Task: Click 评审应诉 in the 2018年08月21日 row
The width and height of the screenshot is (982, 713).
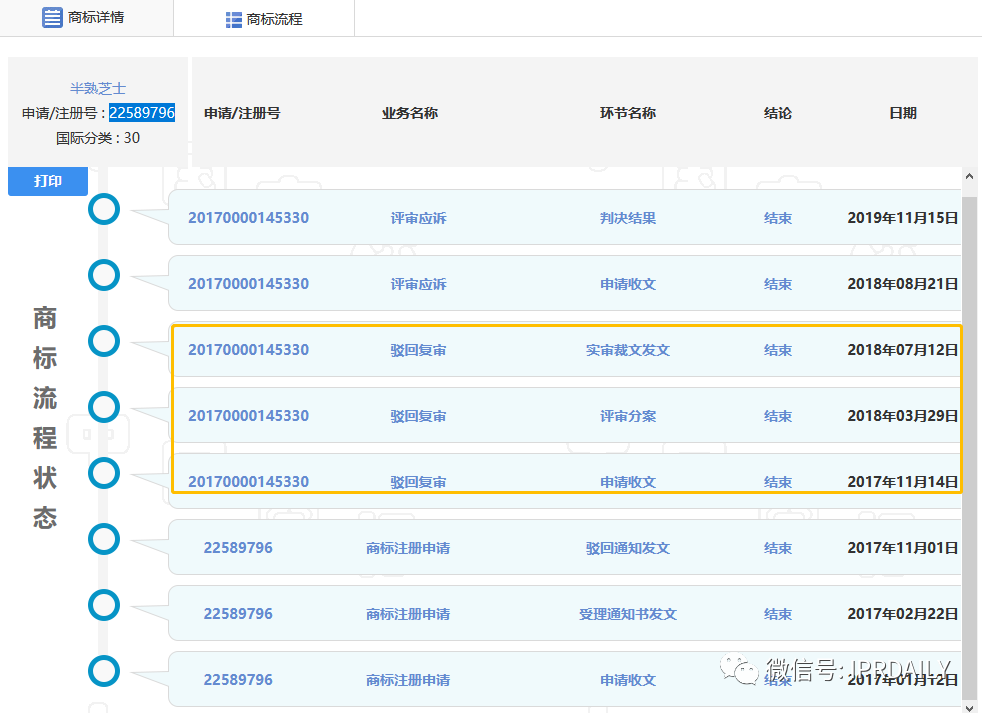Action: point(418,284)
